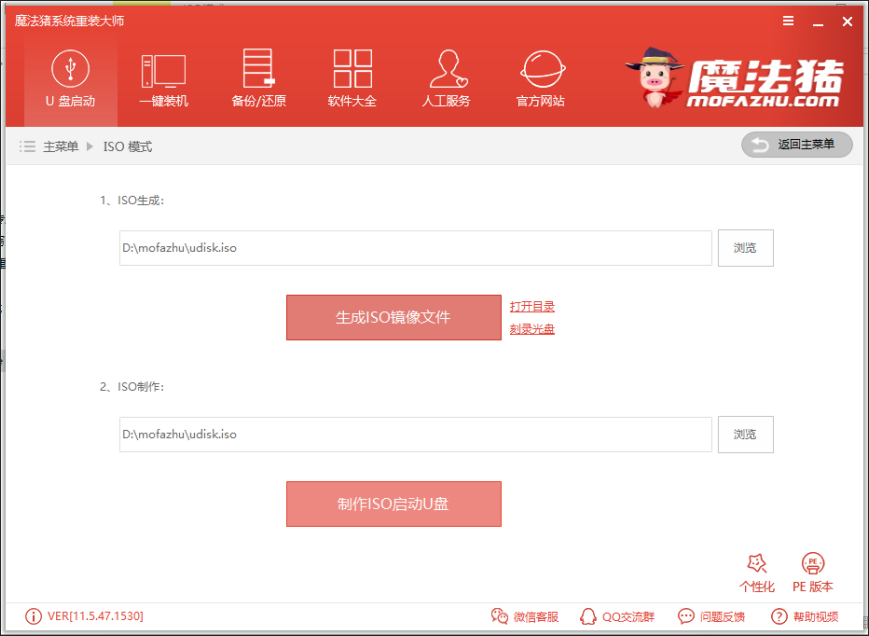The image size is (869, 636).
Task: Click 制作ISO启动U盘 button
Action: pyautogui.click(x=393, y=504)
